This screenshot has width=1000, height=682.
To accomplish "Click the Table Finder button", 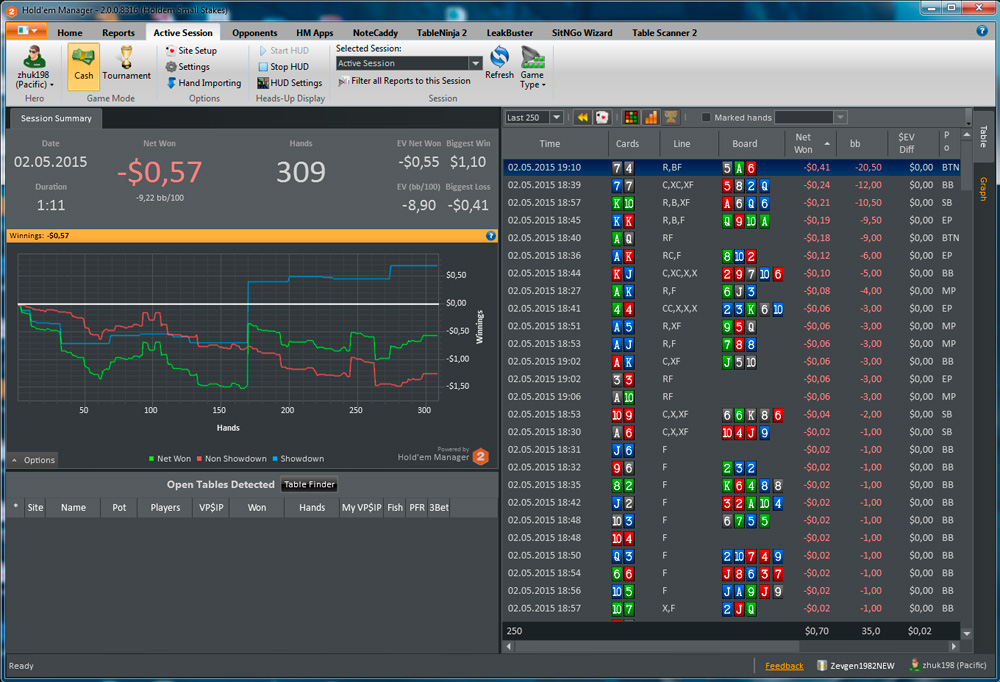I will click(x=309, y=485).
